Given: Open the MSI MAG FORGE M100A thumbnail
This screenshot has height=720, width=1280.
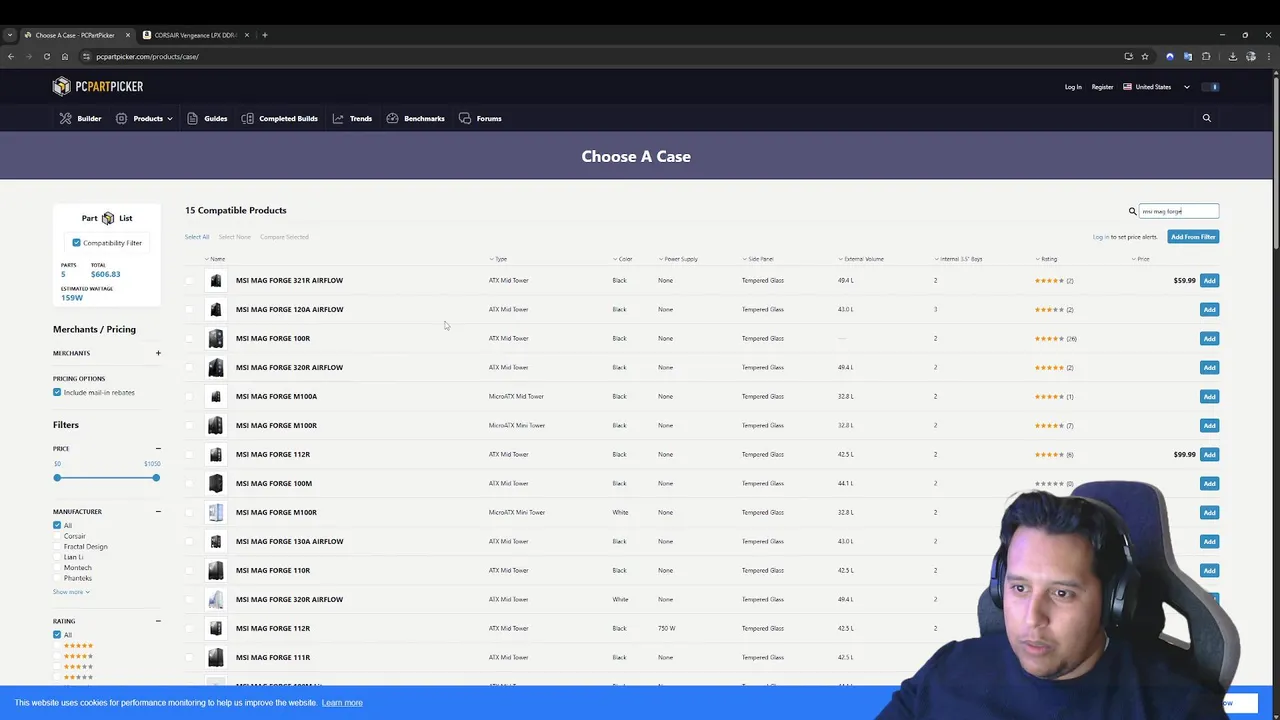Looking at the screenshot, I should 215,397.
